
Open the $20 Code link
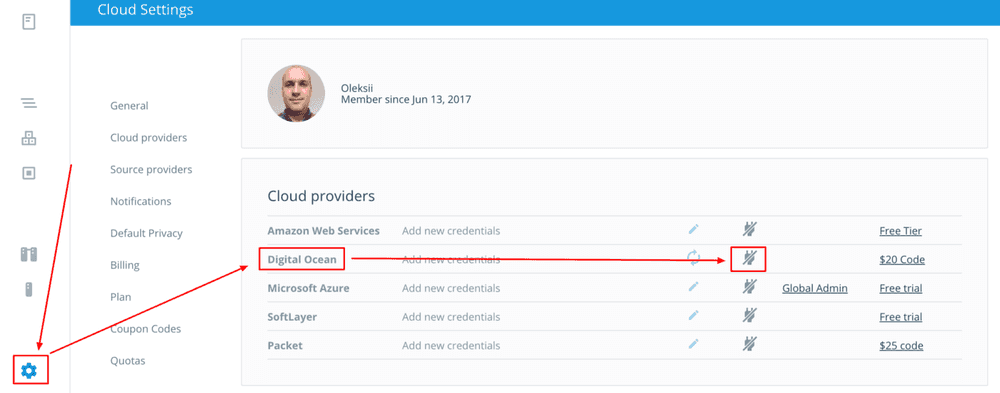902,260
